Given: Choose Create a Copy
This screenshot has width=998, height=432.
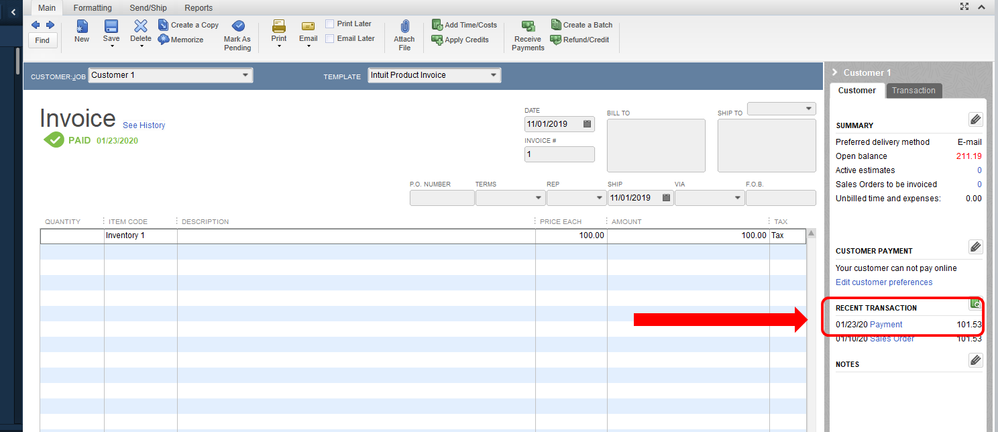Looking at the screenshot, I should [188, 25].
